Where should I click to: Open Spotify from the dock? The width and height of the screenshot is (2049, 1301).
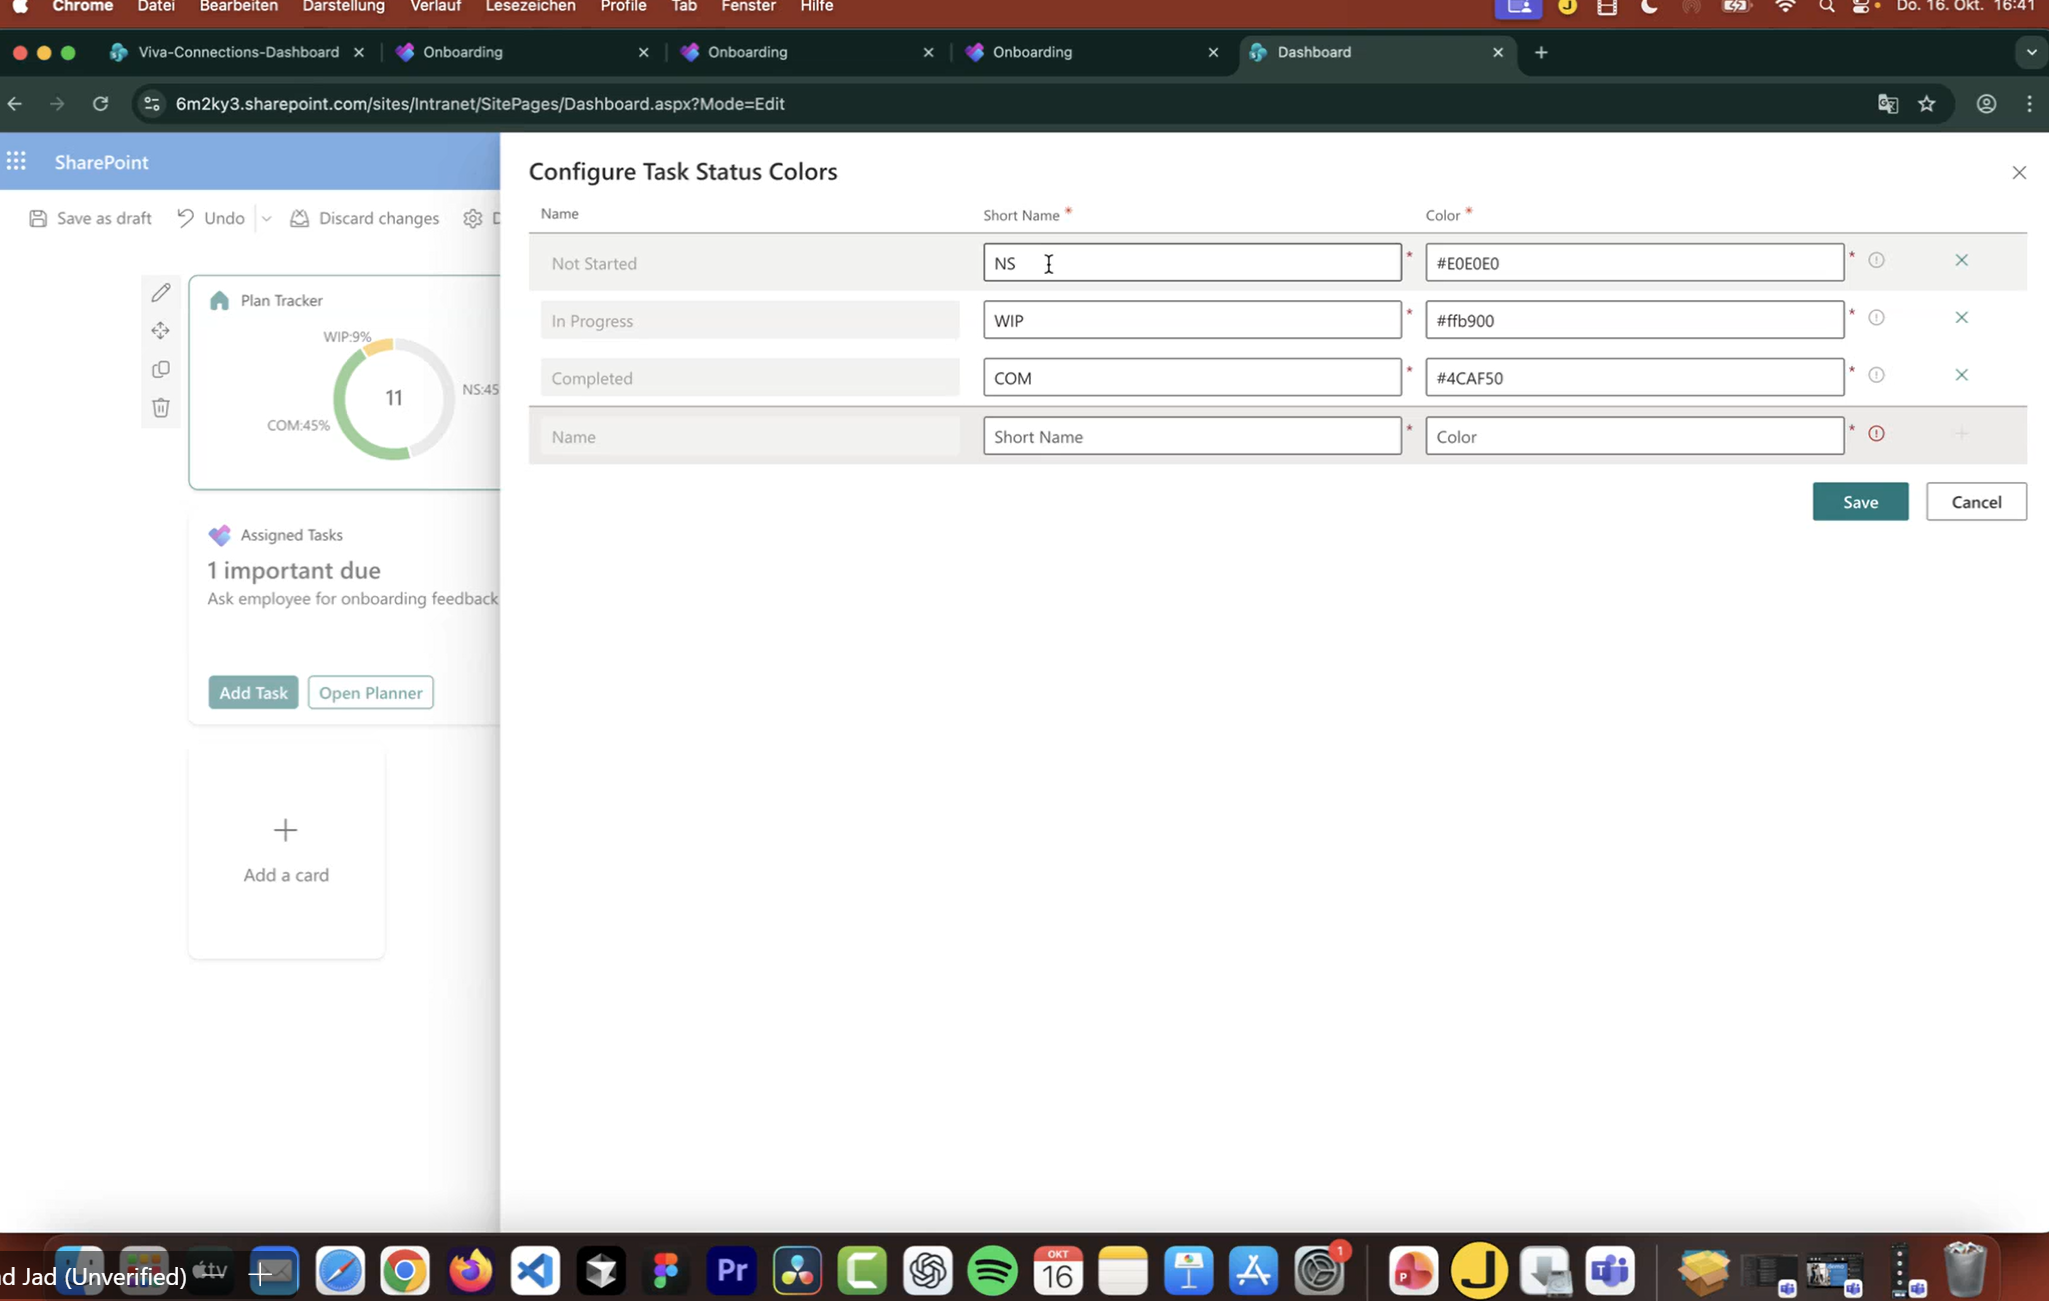[992, 1271]
